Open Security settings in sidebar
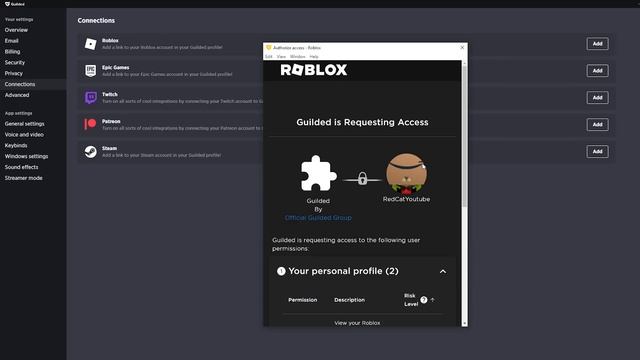The image size is (640, 360). pos(15,62)
